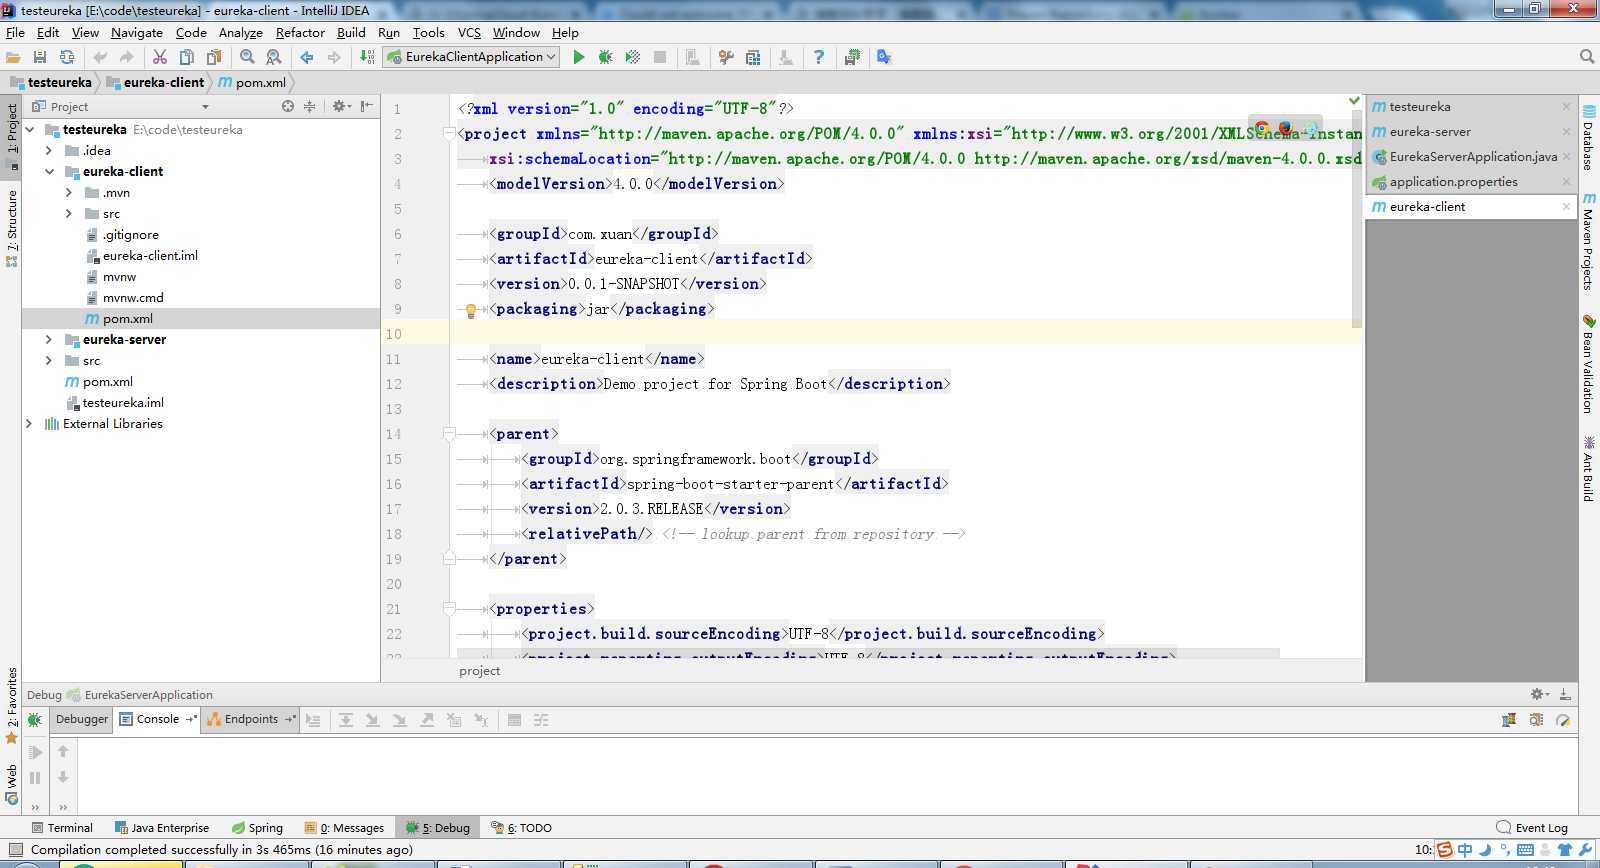Click the Copy toolbar icon

187,57
